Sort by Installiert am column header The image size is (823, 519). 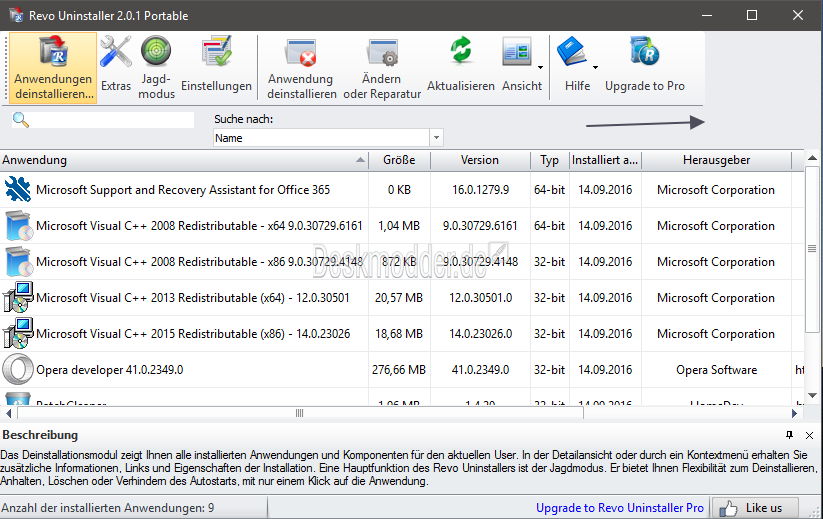click(x=605, y=160)
